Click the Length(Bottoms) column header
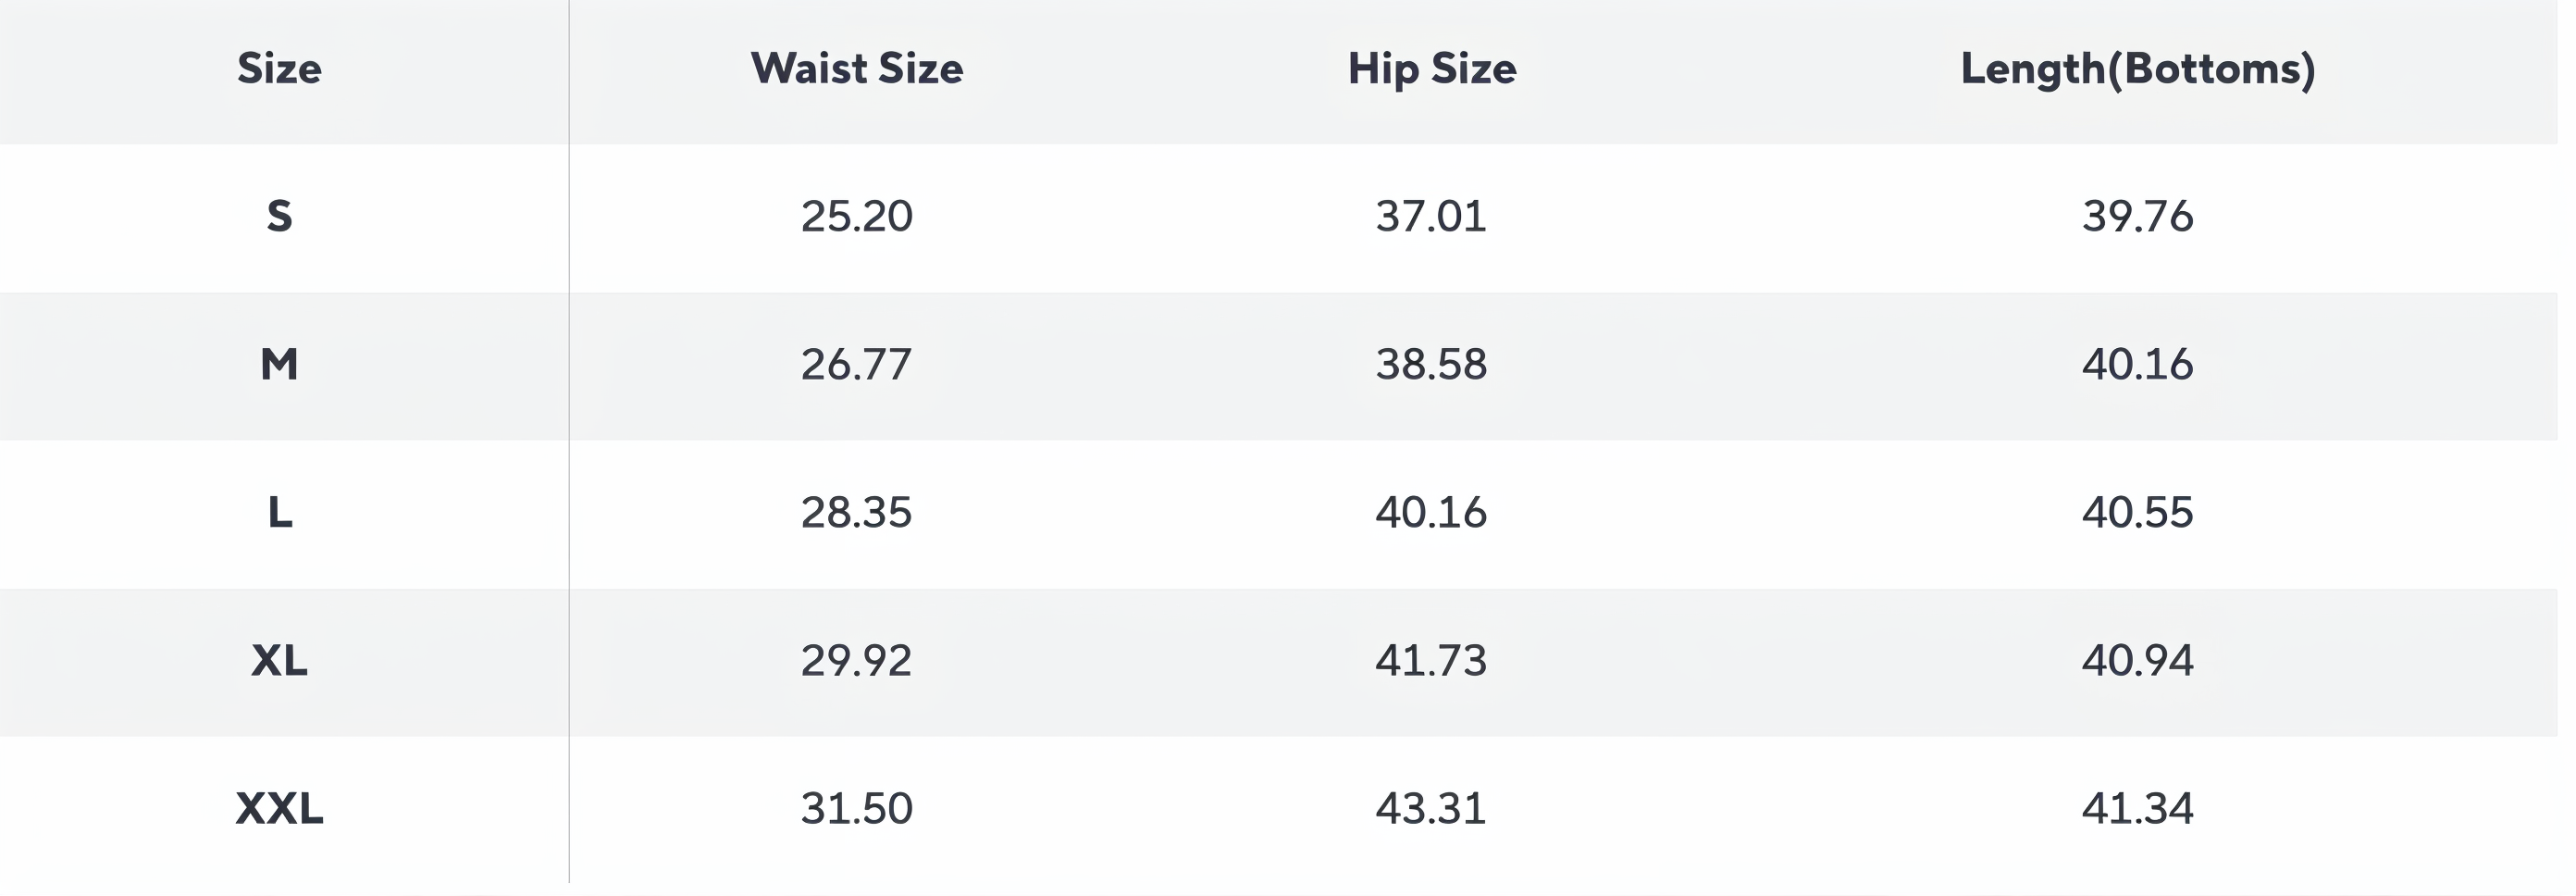Image resolution: width=2576 pixels, height=896 pixels. click(x=2138, y=69)
